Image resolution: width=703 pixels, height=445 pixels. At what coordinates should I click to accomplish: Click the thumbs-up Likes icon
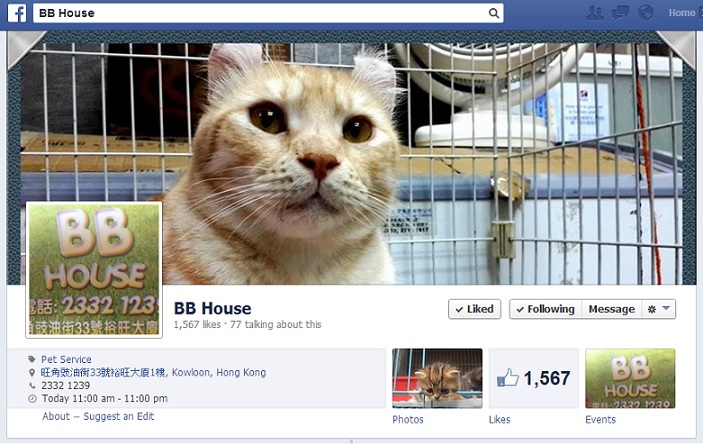pyautogui.click(x=508, y=378)
